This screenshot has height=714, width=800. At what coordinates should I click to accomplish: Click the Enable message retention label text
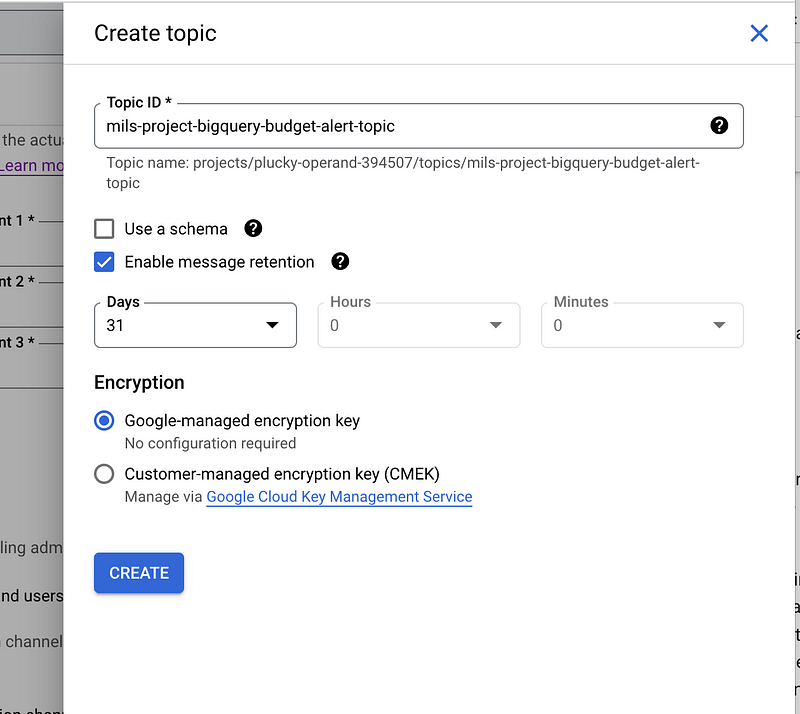(219, 262)
